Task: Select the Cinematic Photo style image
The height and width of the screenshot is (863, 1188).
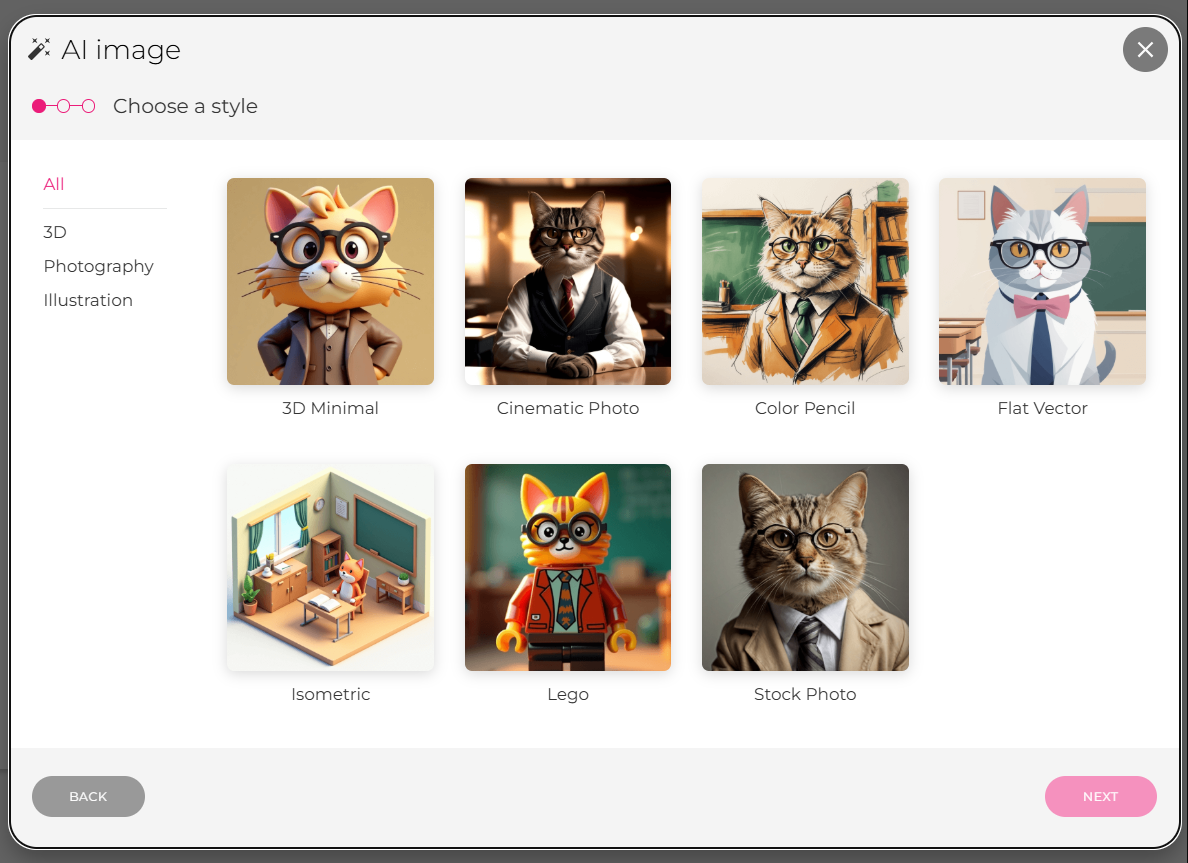Action: (567, 281)
